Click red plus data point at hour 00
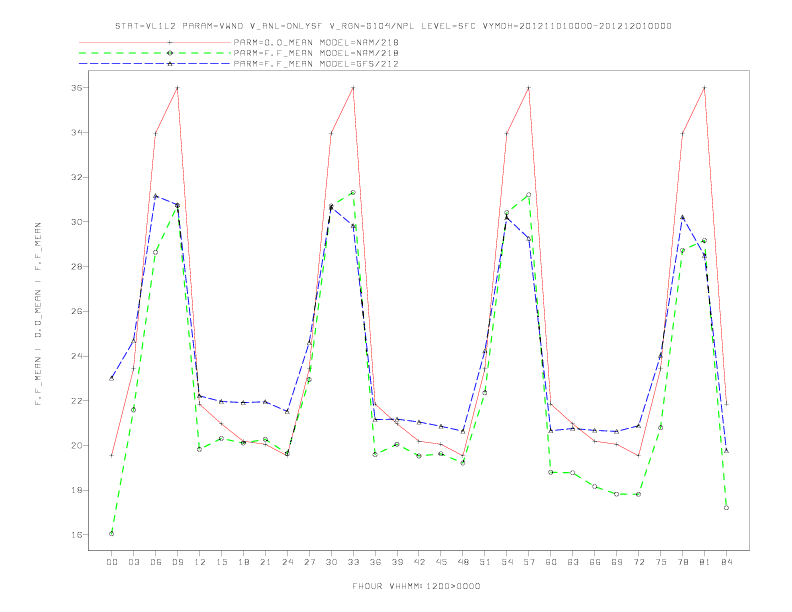792x612 pixels. pyautogui.click(x=112, y=455)
